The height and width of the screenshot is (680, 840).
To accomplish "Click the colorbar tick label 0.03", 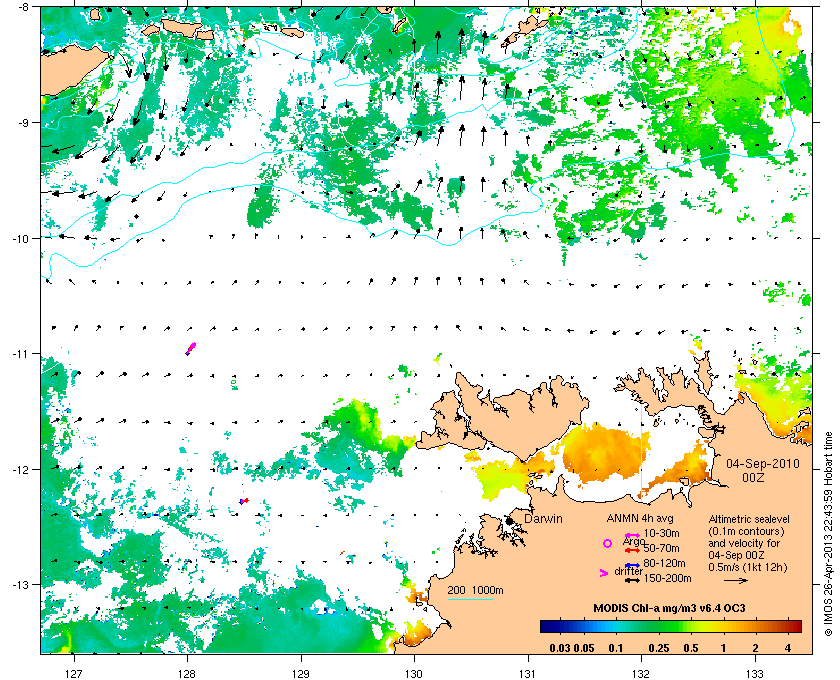I will point(560,648).
